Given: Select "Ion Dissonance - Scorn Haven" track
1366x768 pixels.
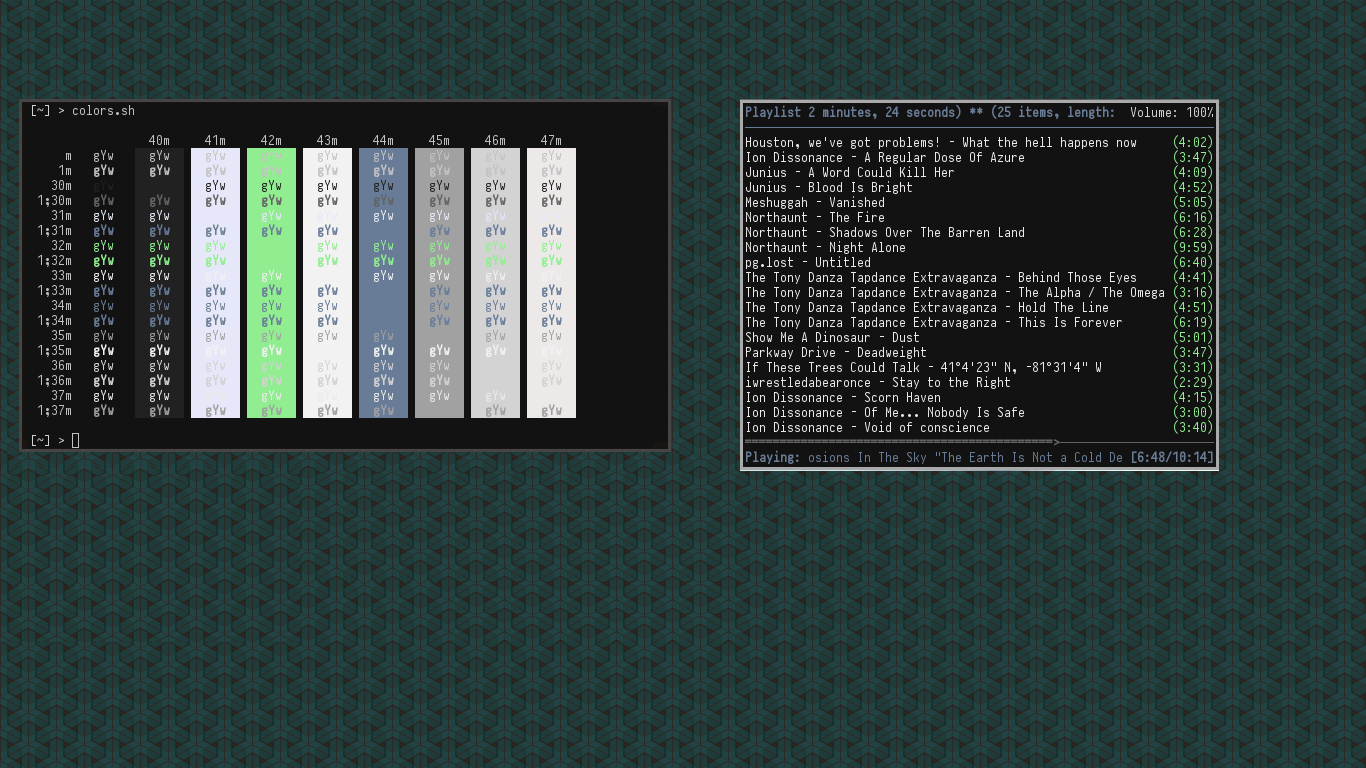Looking at the screenshot, I should [979, 398].
